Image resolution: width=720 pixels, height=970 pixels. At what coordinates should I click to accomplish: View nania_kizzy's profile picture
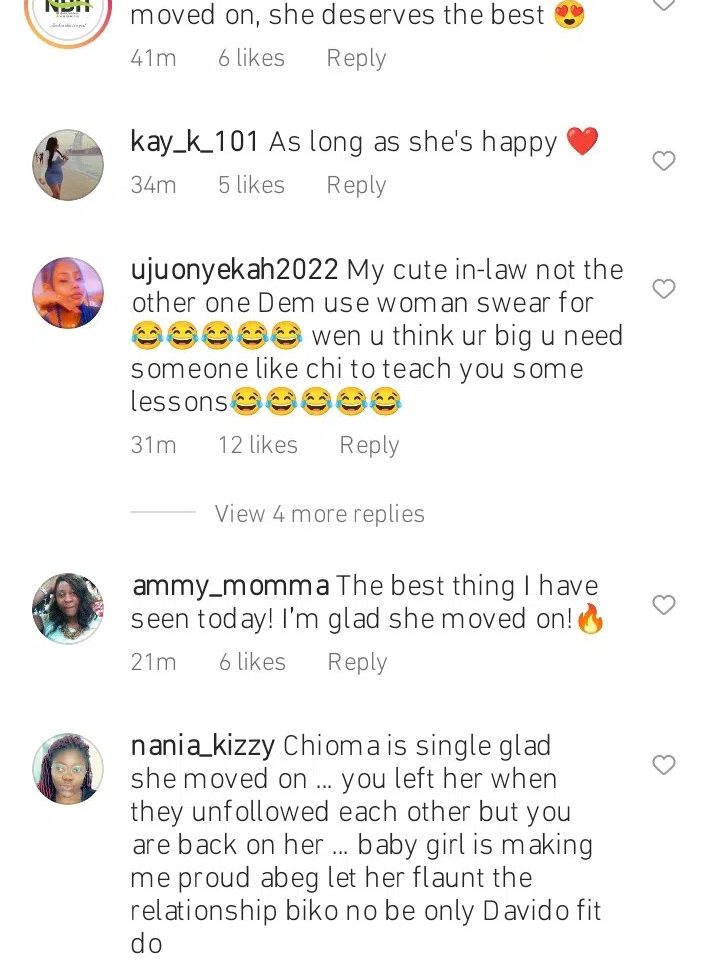(68, 768)
